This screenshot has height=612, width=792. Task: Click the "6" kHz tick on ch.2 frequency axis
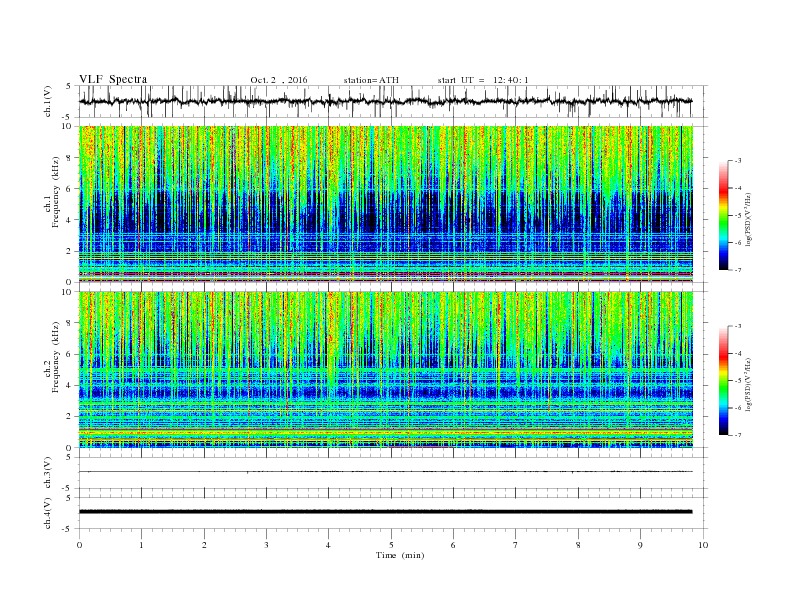click(70, 354)
